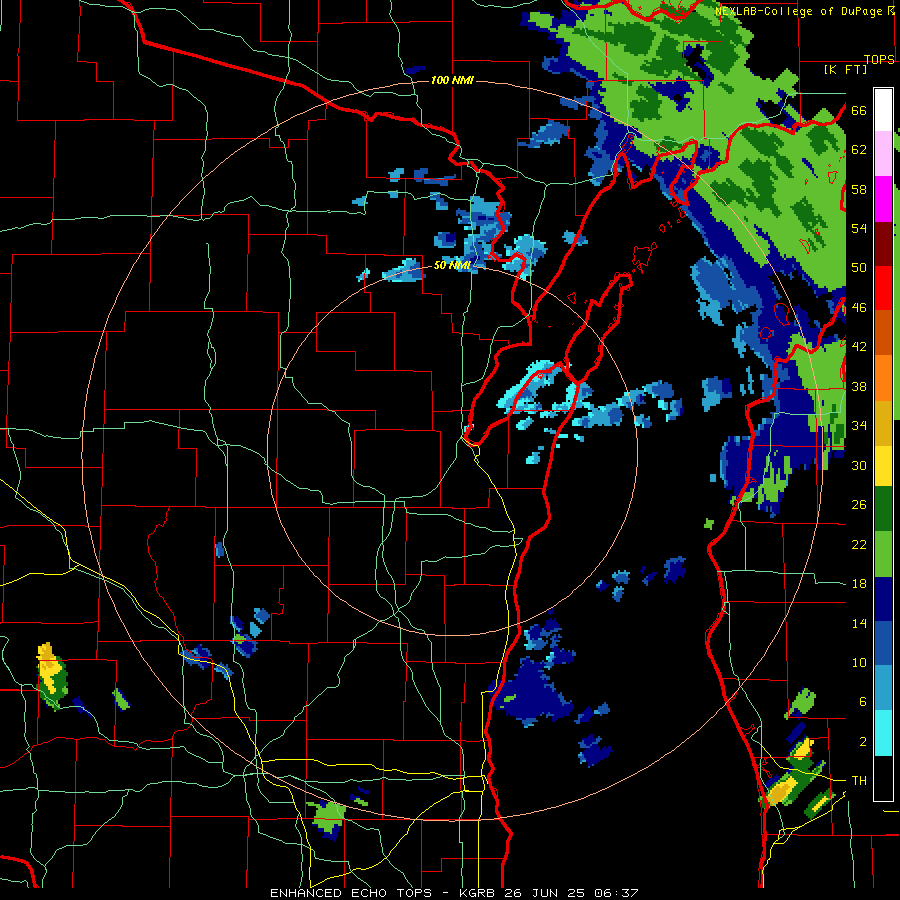Viewport: 900px width, 900px height.
Task: Click the magenta swatch on the color scale
Action: pyautogui.click(x=883, y=199)
